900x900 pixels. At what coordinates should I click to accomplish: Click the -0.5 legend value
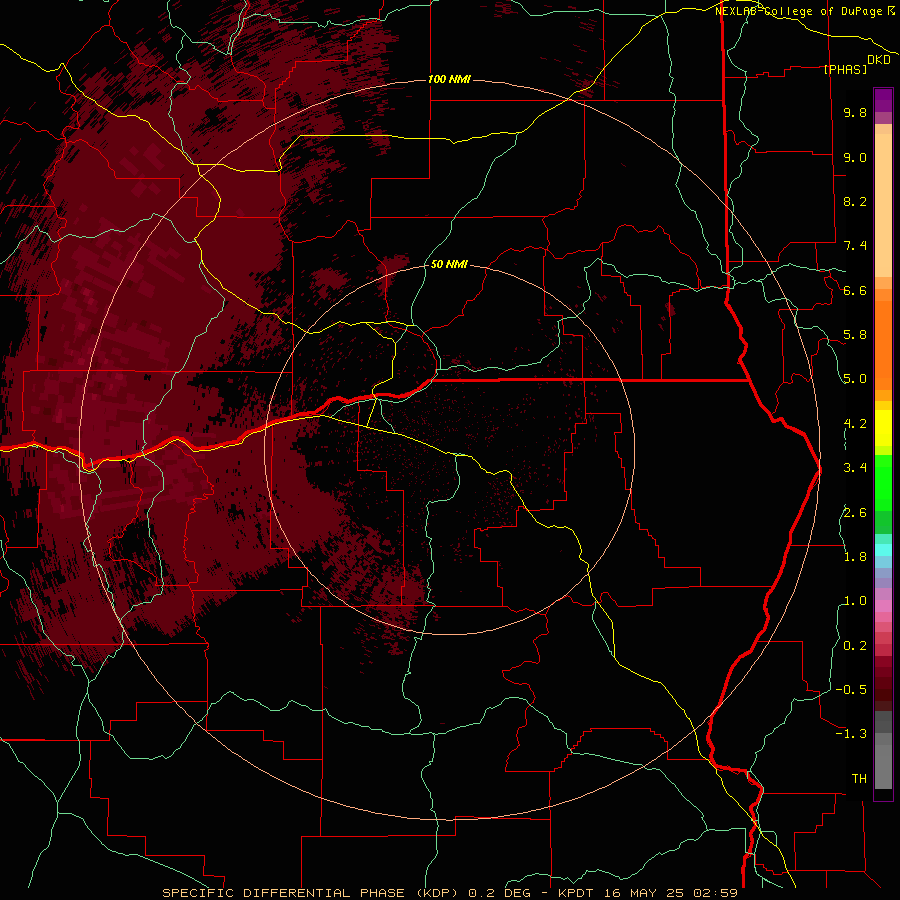tap(851, 690)
